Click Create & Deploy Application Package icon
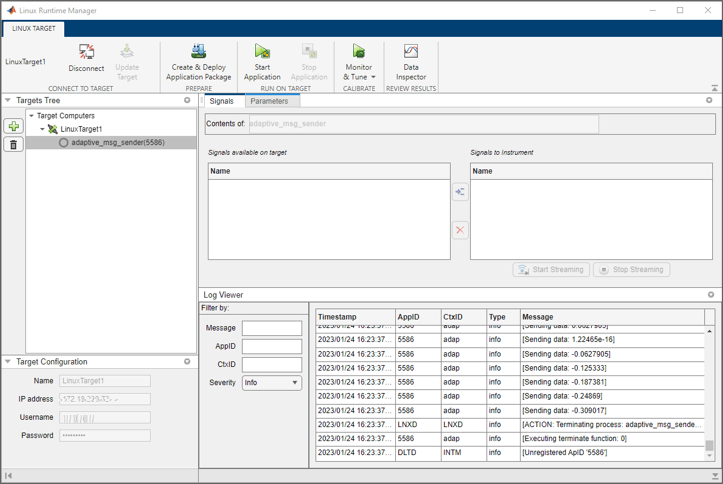723x484 pixels. (198, 52)
